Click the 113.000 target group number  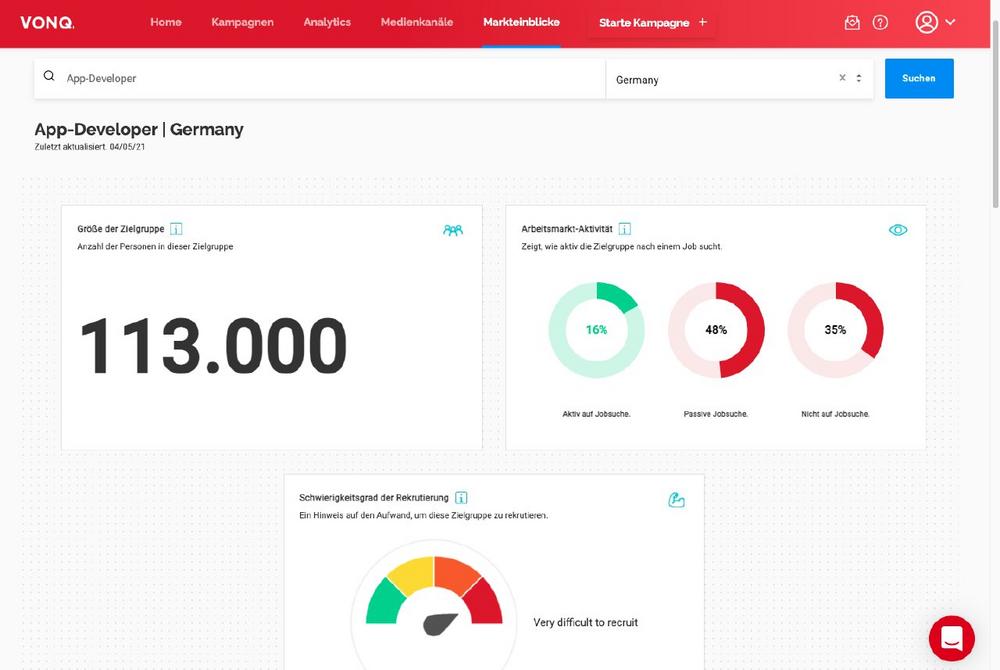point(213,346)
